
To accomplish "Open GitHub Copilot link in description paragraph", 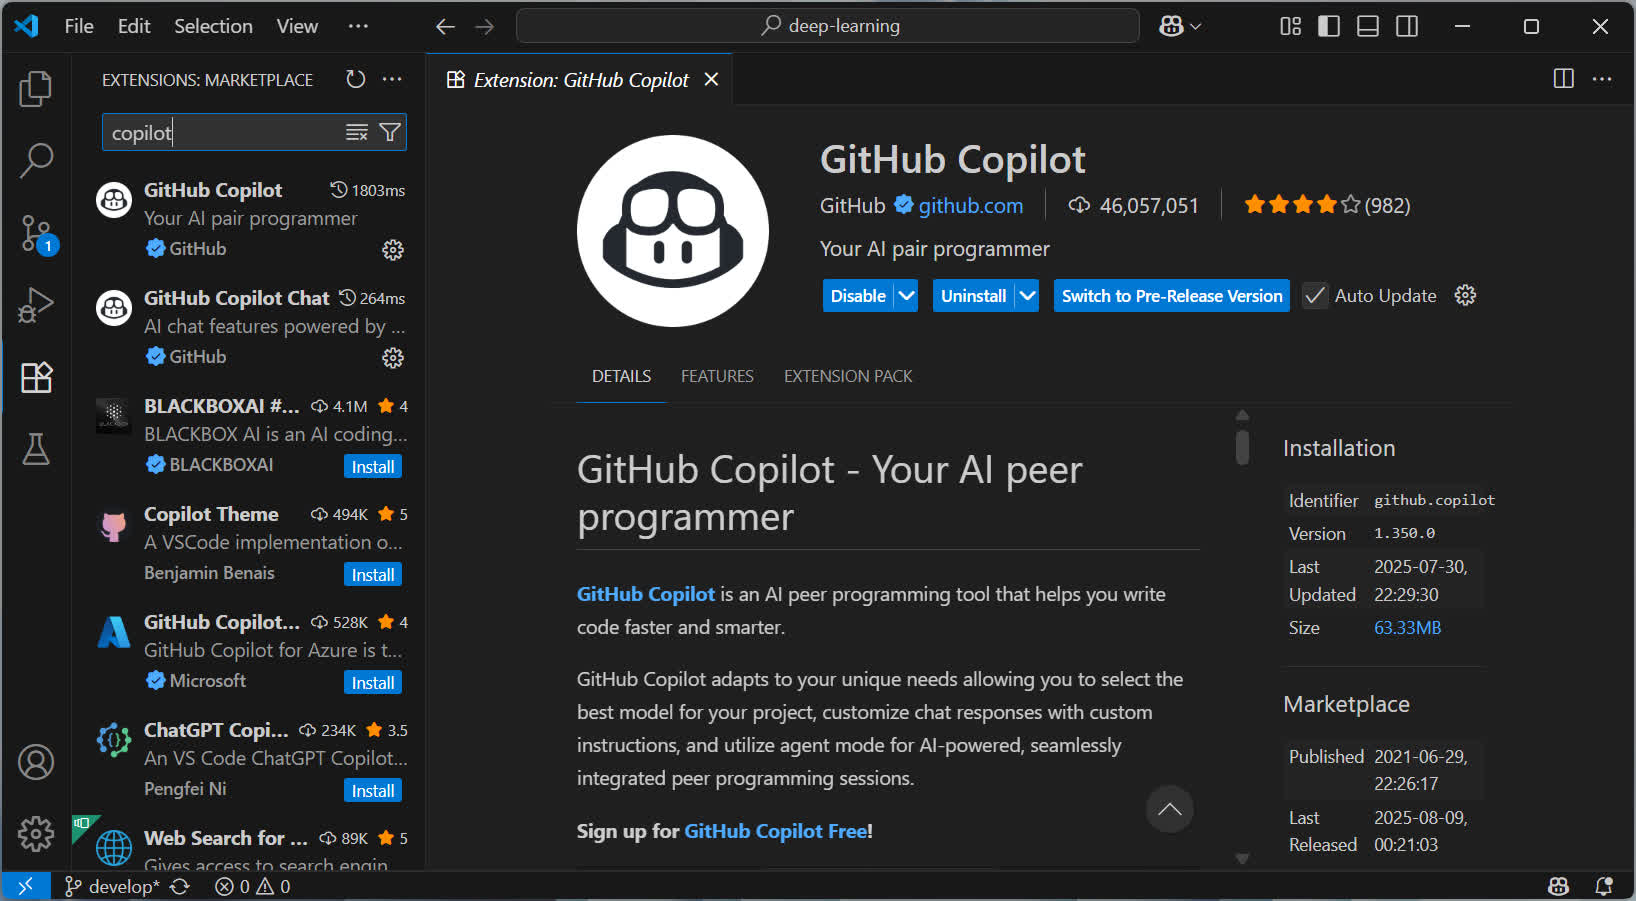I will pyautogui.click(x=646, y=594).
